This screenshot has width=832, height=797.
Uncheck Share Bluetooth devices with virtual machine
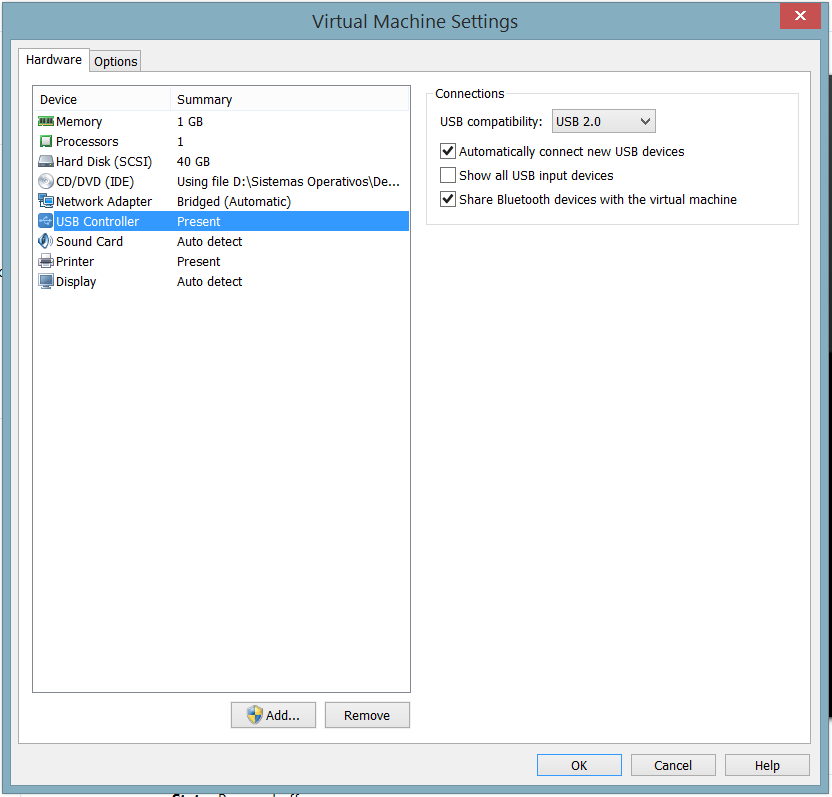(448, 200)
